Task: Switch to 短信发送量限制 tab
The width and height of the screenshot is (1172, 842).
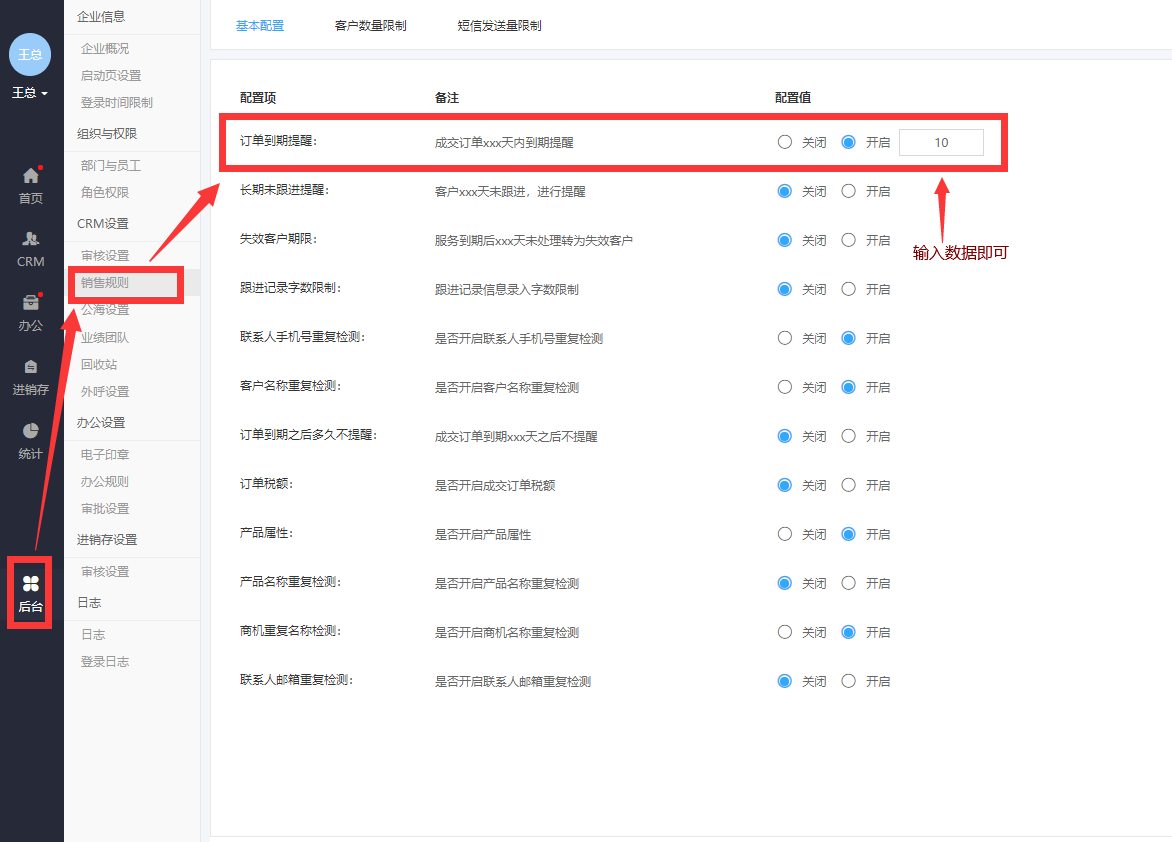Action: coord(499,25)
